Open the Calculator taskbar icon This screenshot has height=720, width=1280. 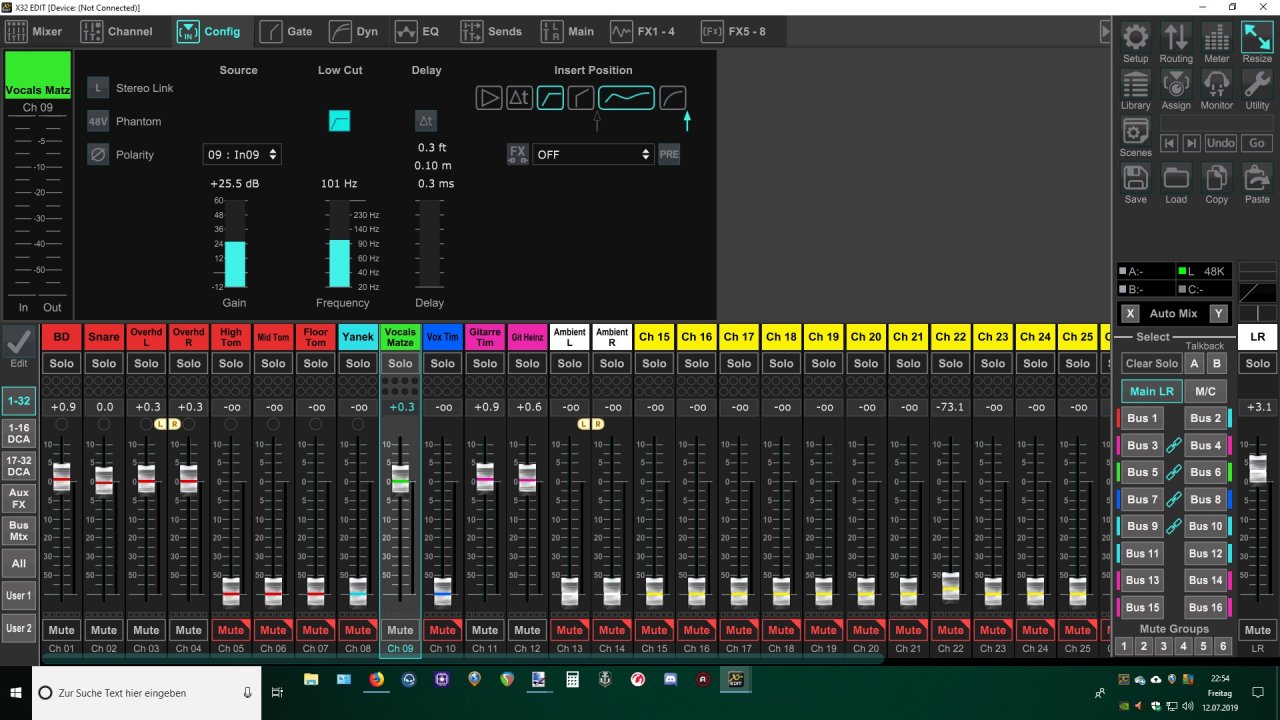(572, 680)
